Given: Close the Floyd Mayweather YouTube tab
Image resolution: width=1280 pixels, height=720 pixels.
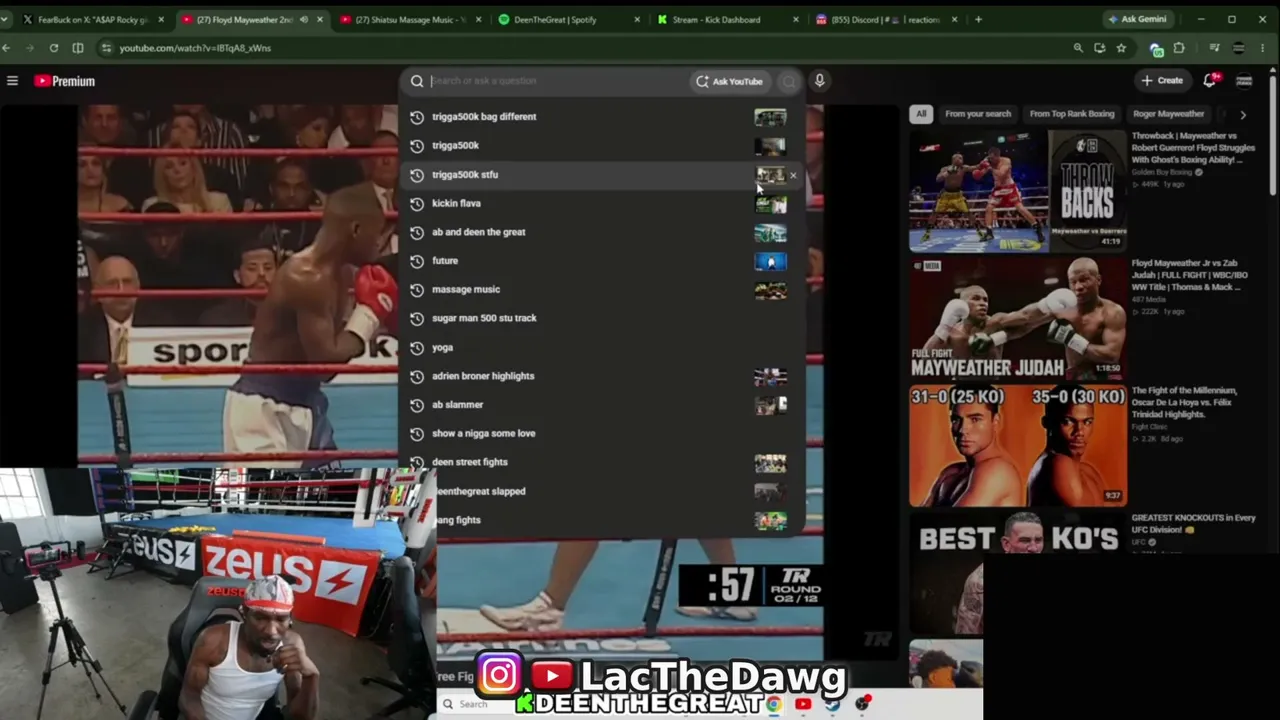Looking at the screenshot, I should click(320, 19).
